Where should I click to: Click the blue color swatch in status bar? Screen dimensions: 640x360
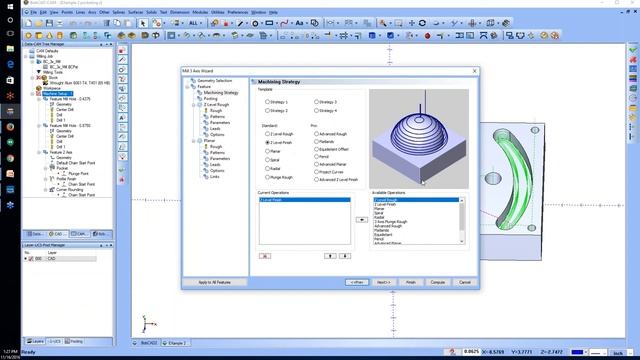(577, 352)
